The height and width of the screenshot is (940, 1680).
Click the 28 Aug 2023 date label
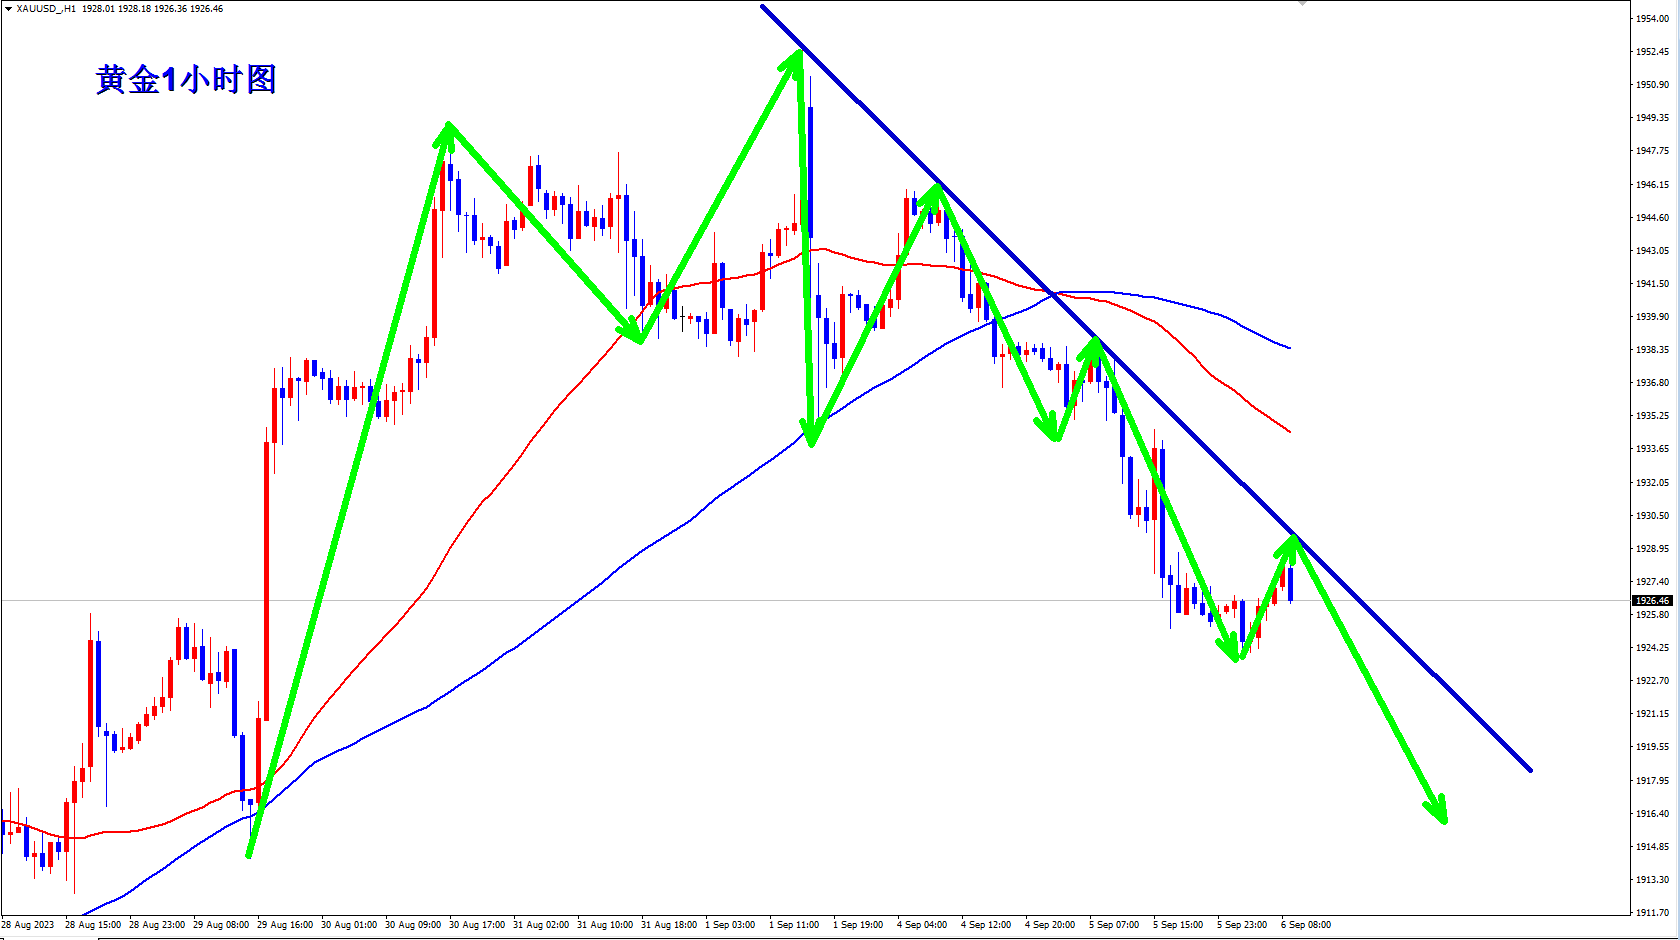[28, 925]
